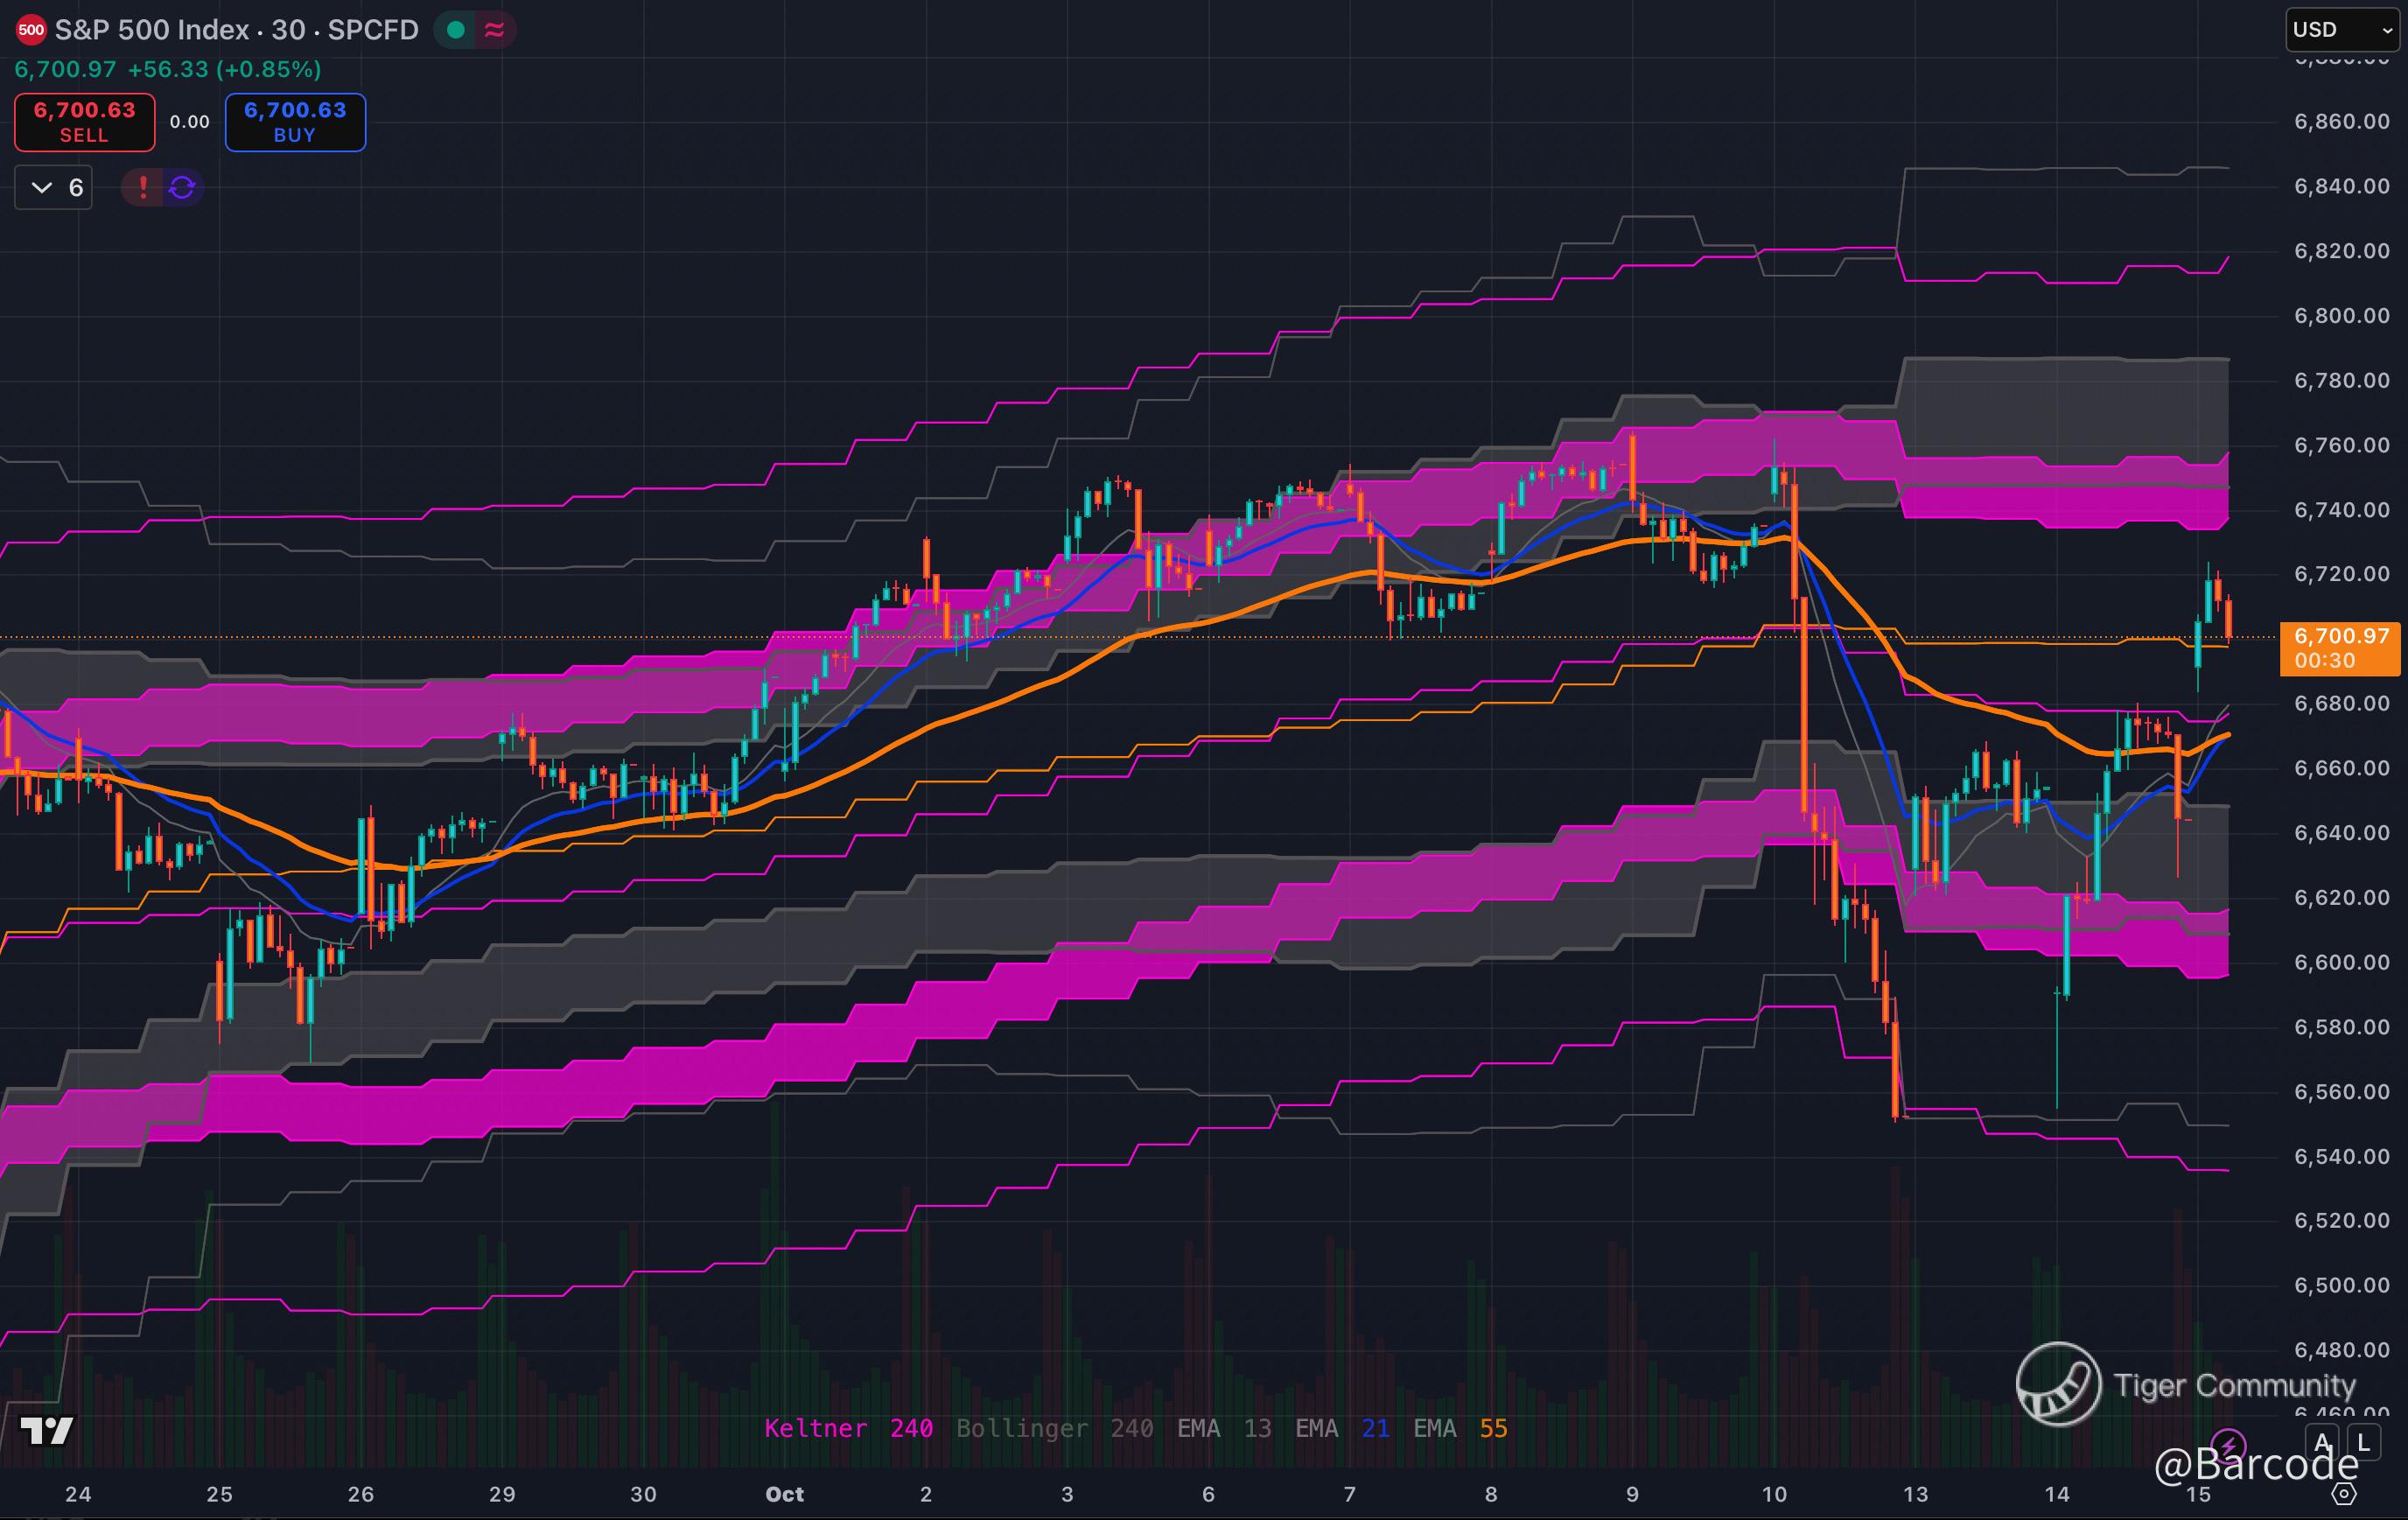Click the red 500 symbol logo
The height and width of the screenshot is (1520, 2408).
(31, 30)
